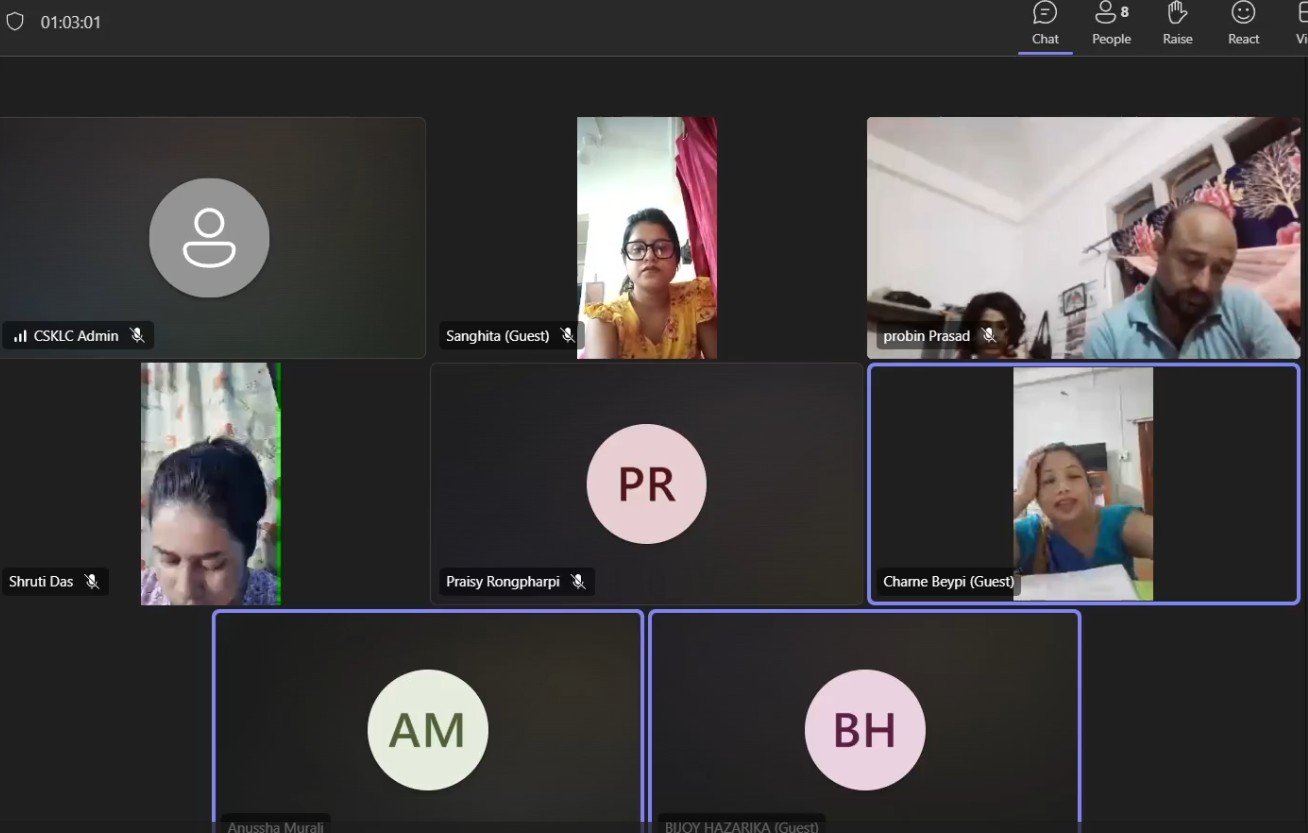Show the People participants list

(1111, 25)
